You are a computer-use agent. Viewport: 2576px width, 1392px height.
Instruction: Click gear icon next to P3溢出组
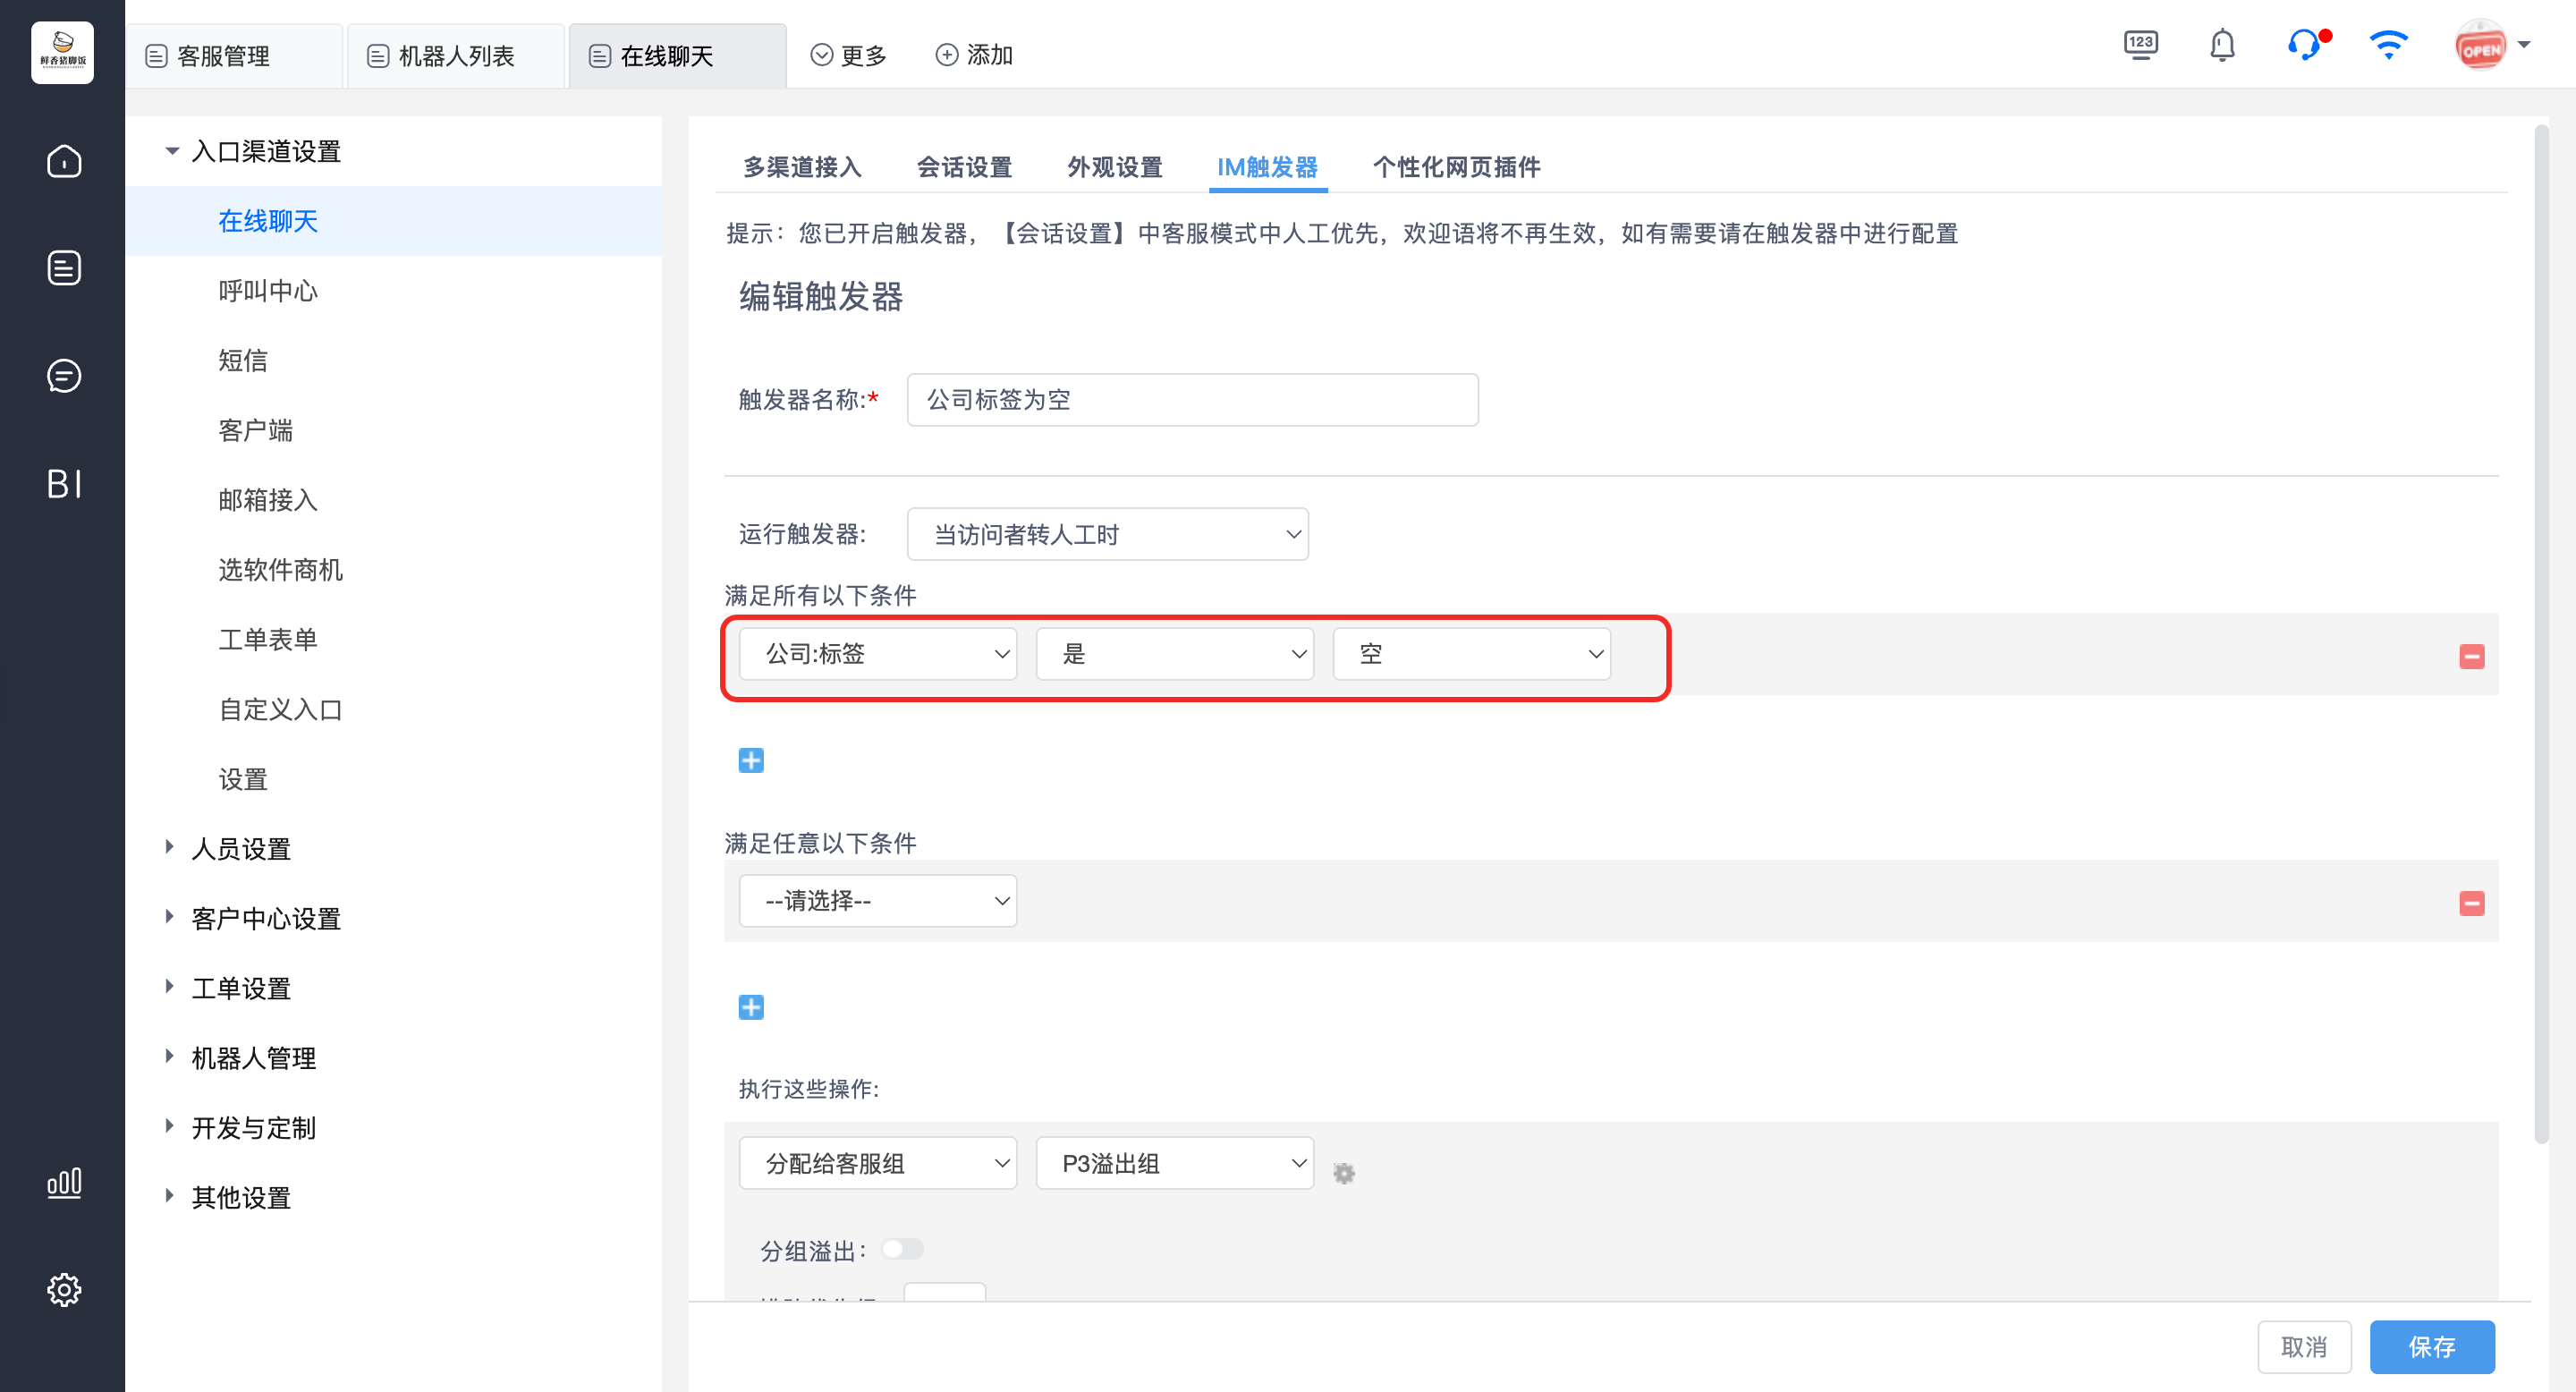pyautogui.click(x=1344, y=1173)
